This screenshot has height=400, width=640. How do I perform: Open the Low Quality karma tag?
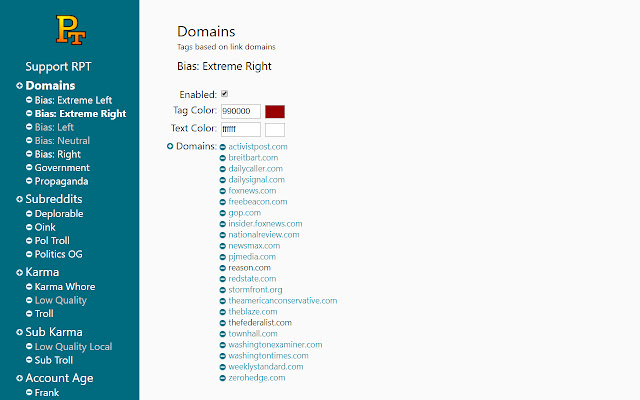click(x=60, y=300)
